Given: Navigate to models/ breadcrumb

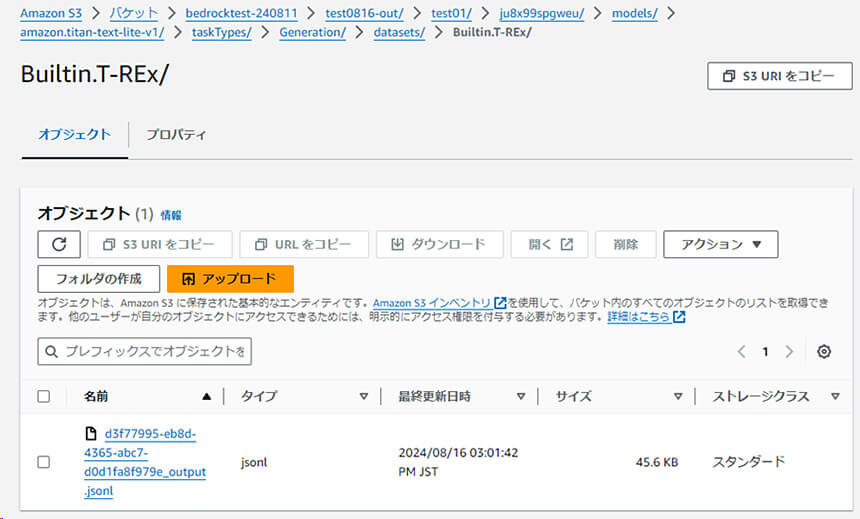Looking at the screenshot, I should point(635,13).
